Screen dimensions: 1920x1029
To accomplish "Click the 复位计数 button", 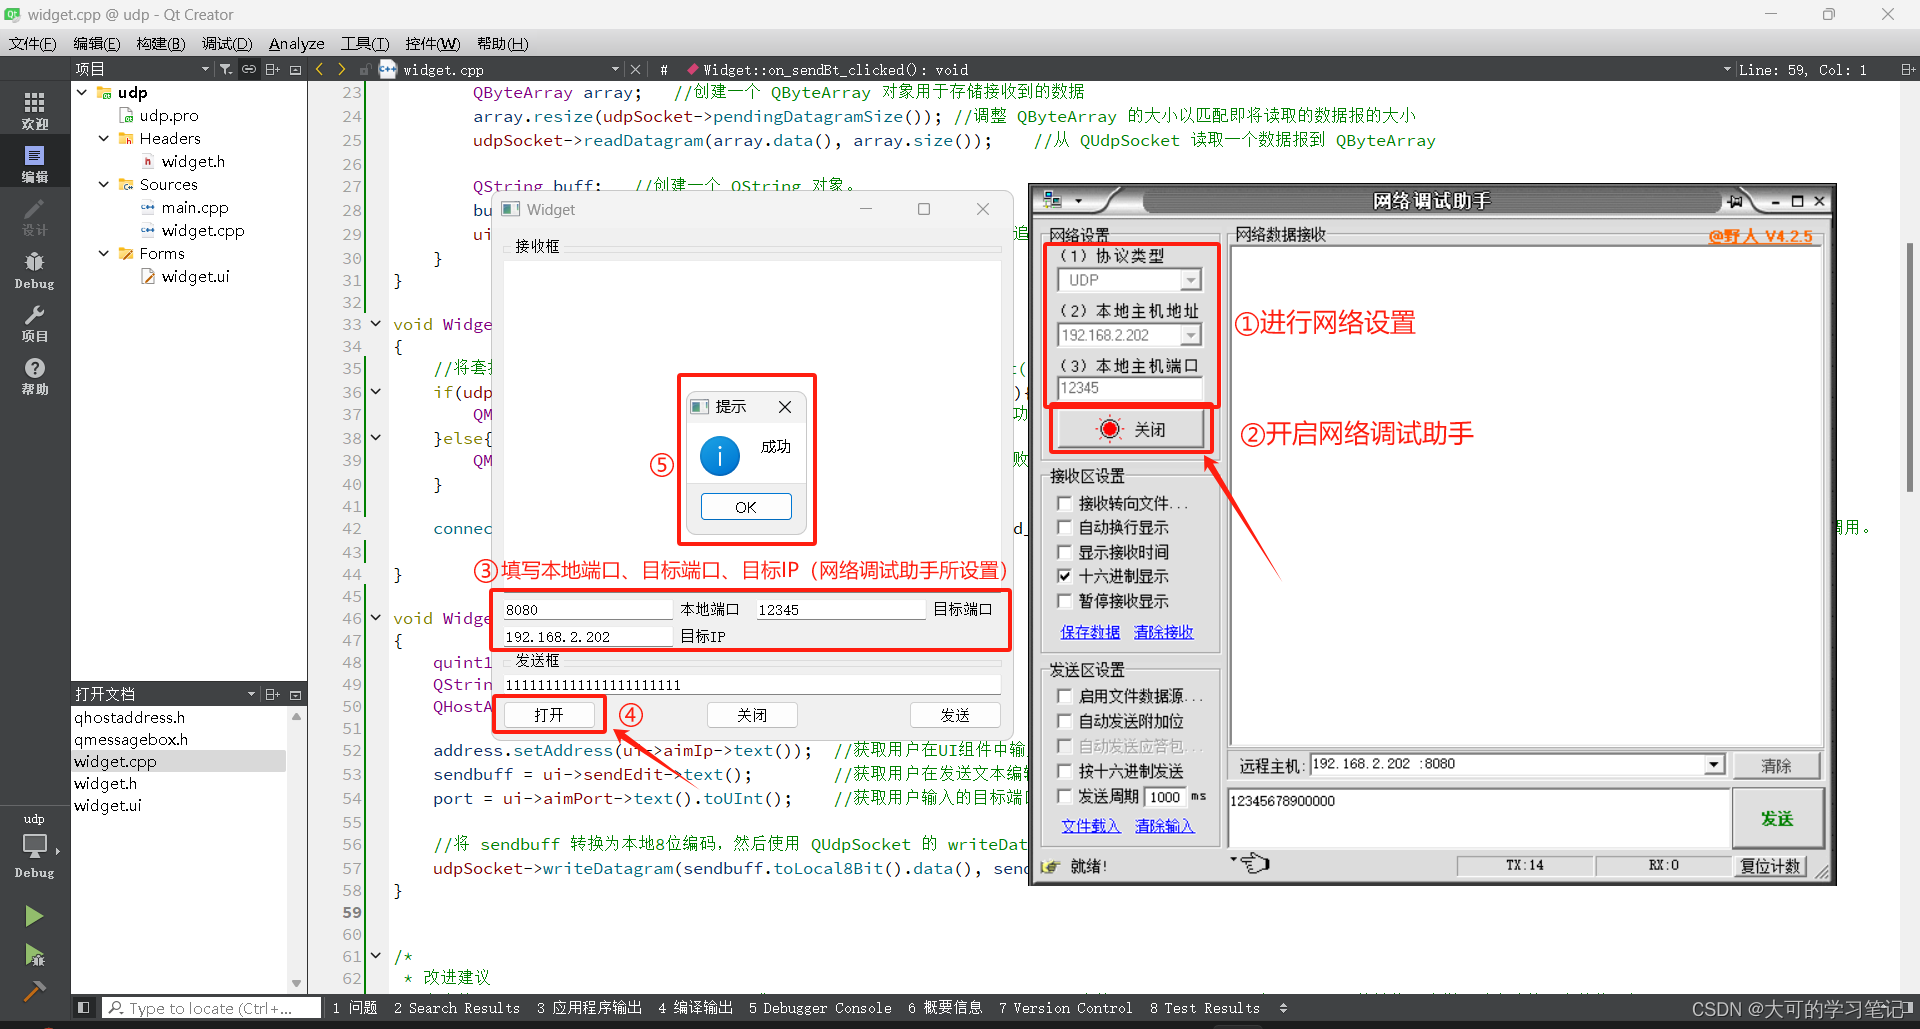I will coord(1769,866).
